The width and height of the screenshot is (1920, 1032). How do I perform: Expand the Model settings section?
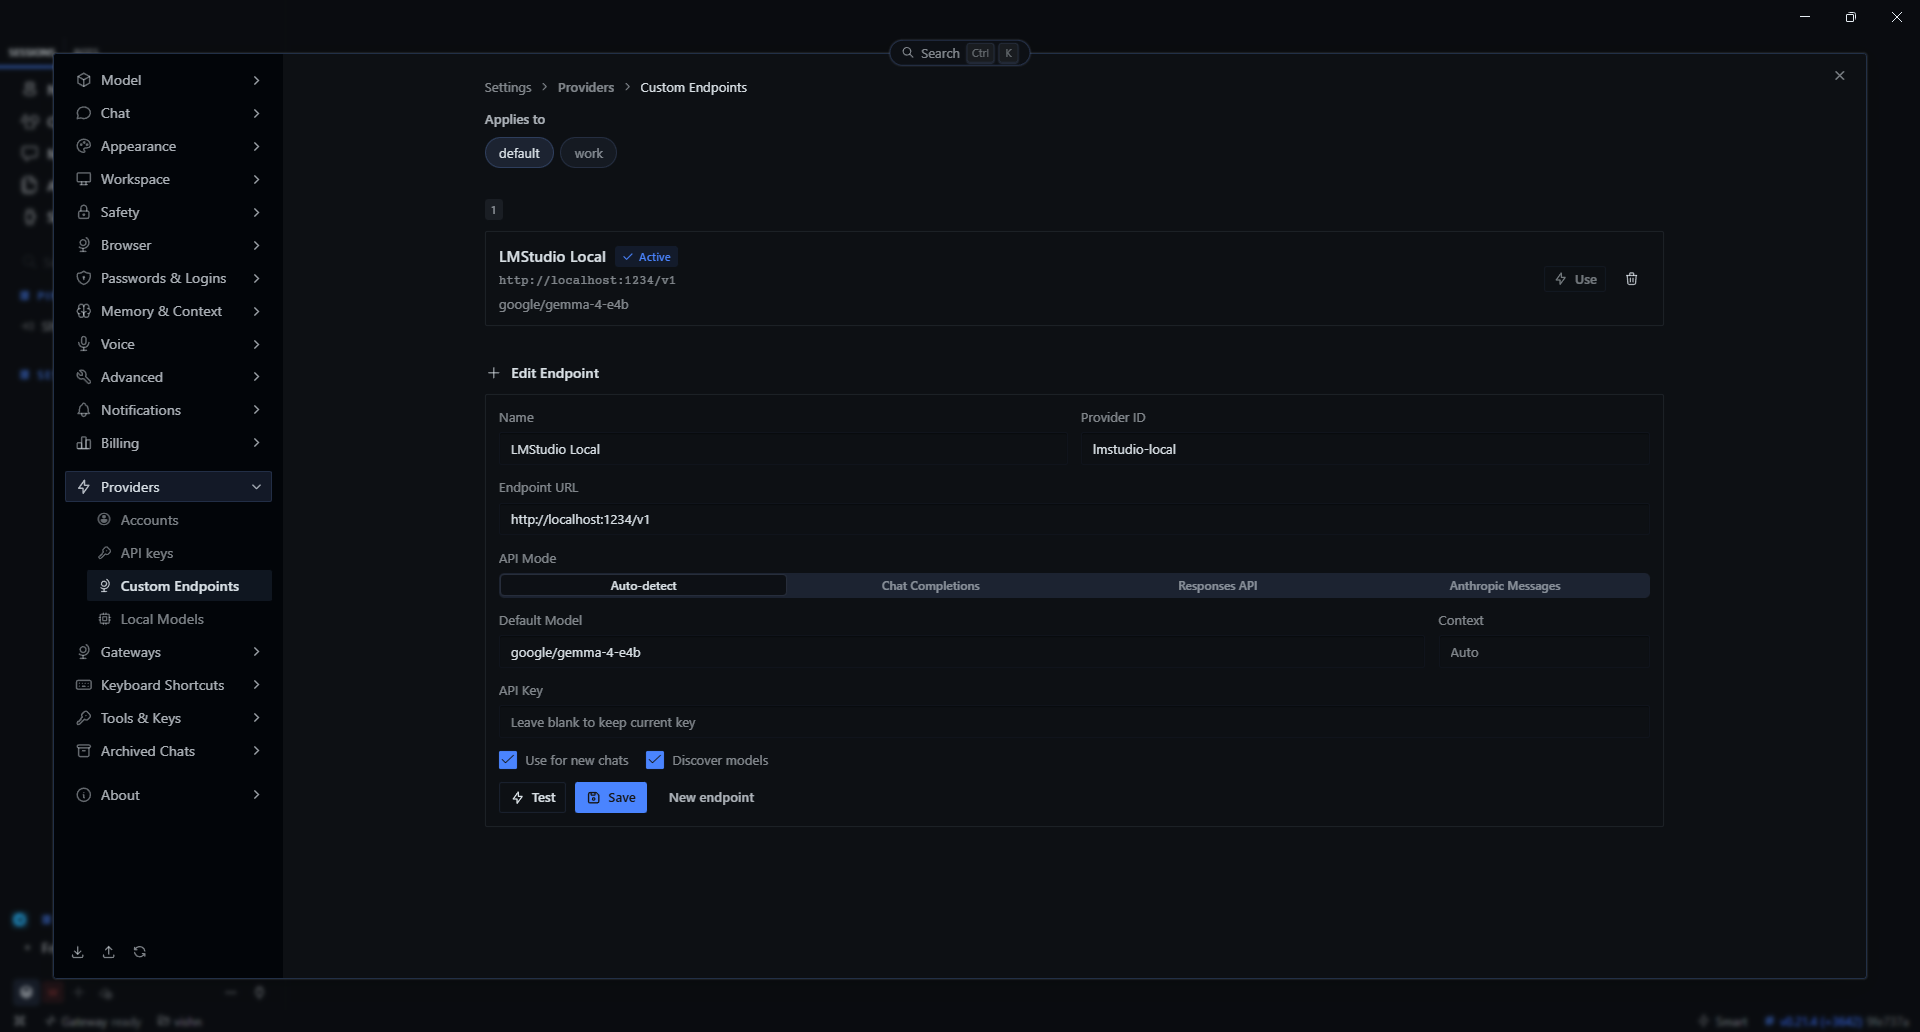tap(168, 80)
